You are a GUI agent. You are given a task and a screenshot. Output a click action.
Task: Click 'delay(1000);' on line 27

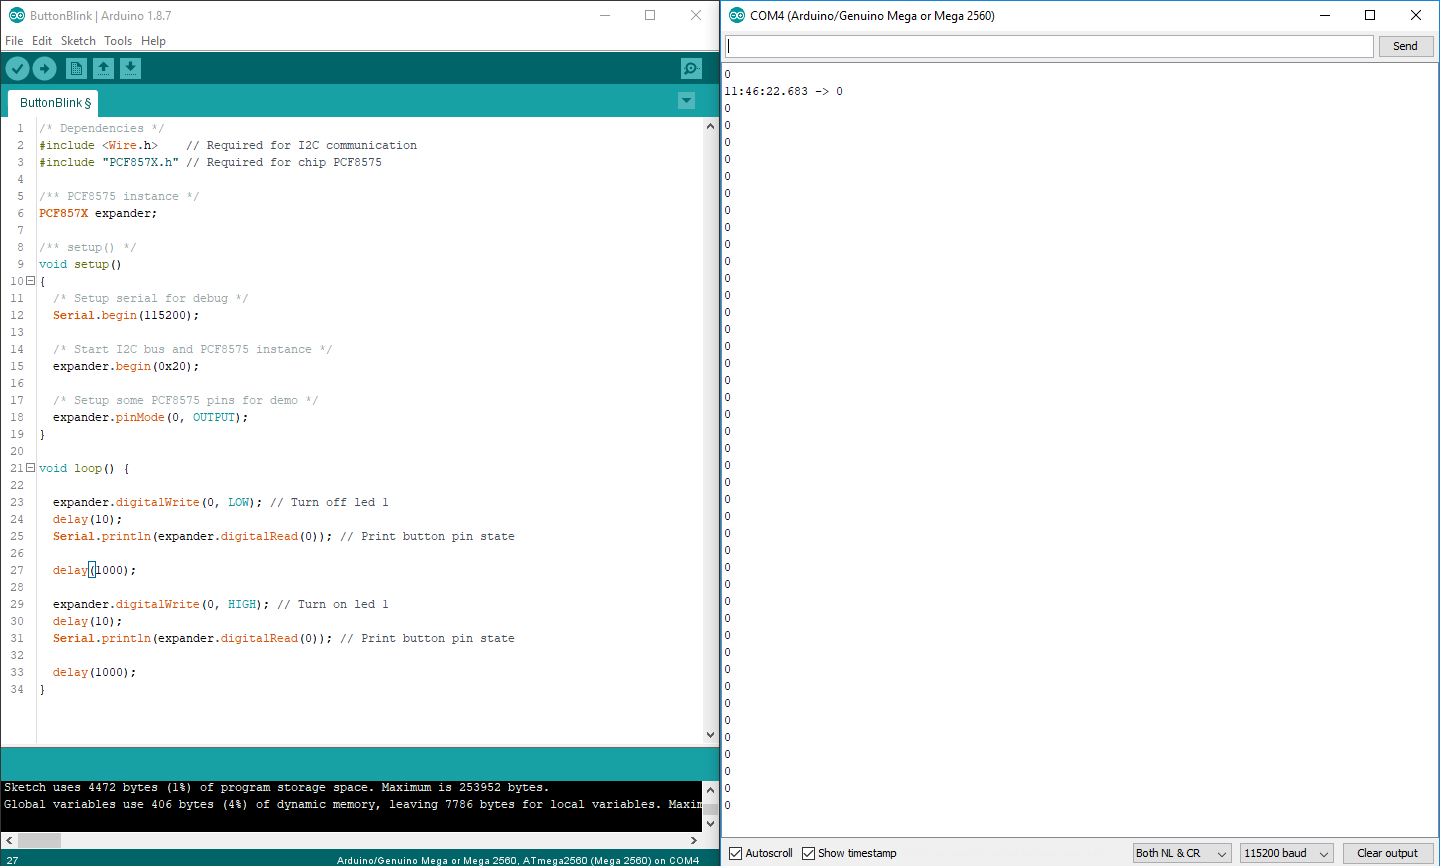click(x=94, y=570)
